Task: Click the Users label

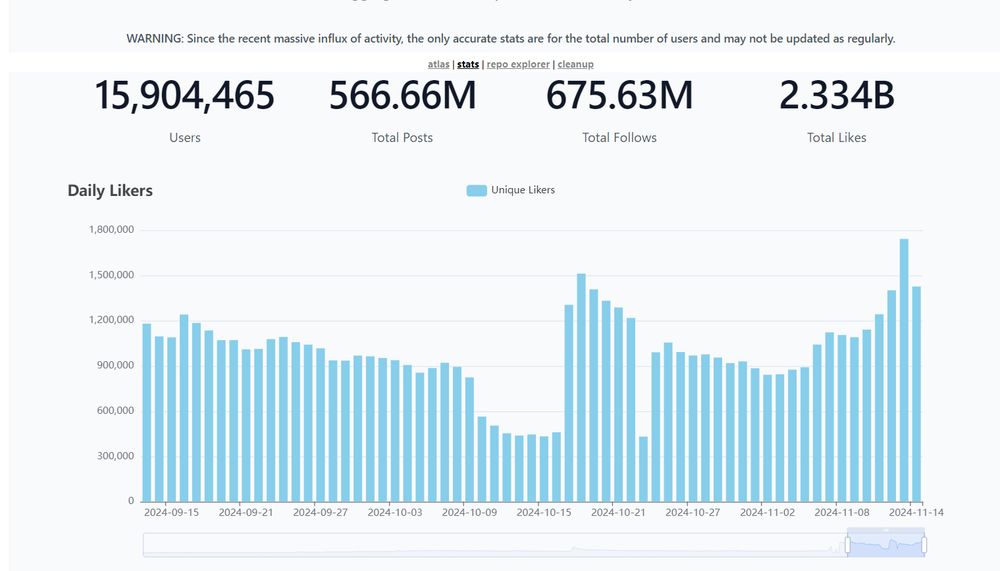Action: 185,138
